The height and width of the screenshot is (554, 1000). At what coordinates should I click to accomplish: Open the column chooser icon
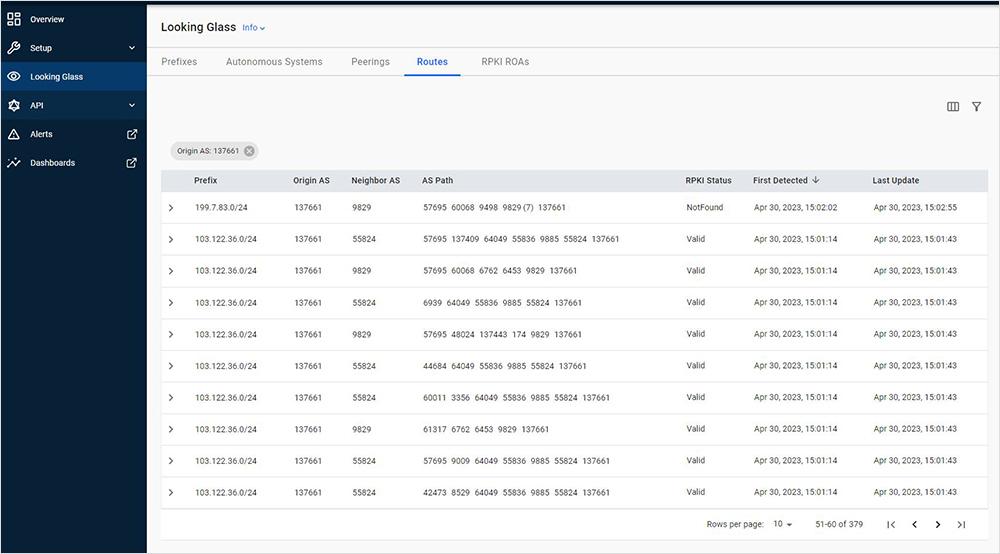pyautogui.click(x=953, y=107)
